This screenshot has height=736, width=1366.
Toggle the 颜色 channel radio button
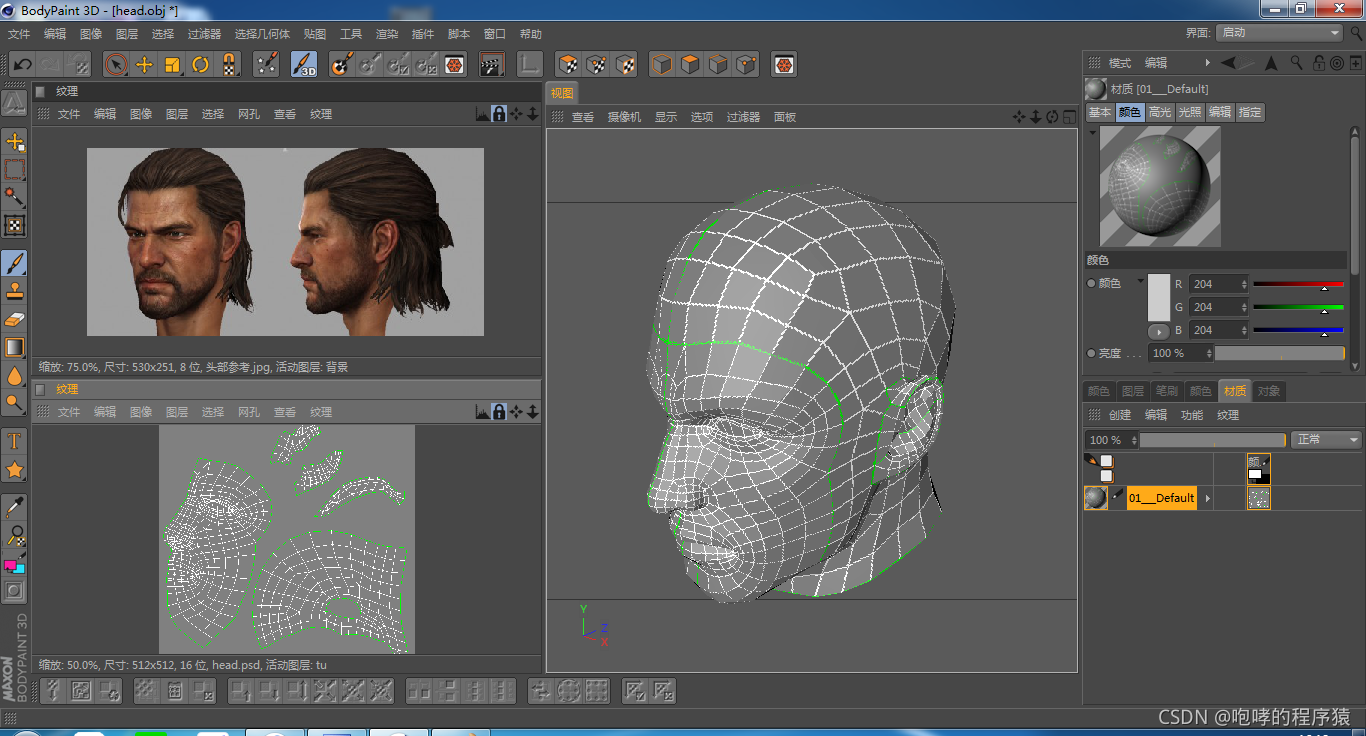pos(1092,284)
